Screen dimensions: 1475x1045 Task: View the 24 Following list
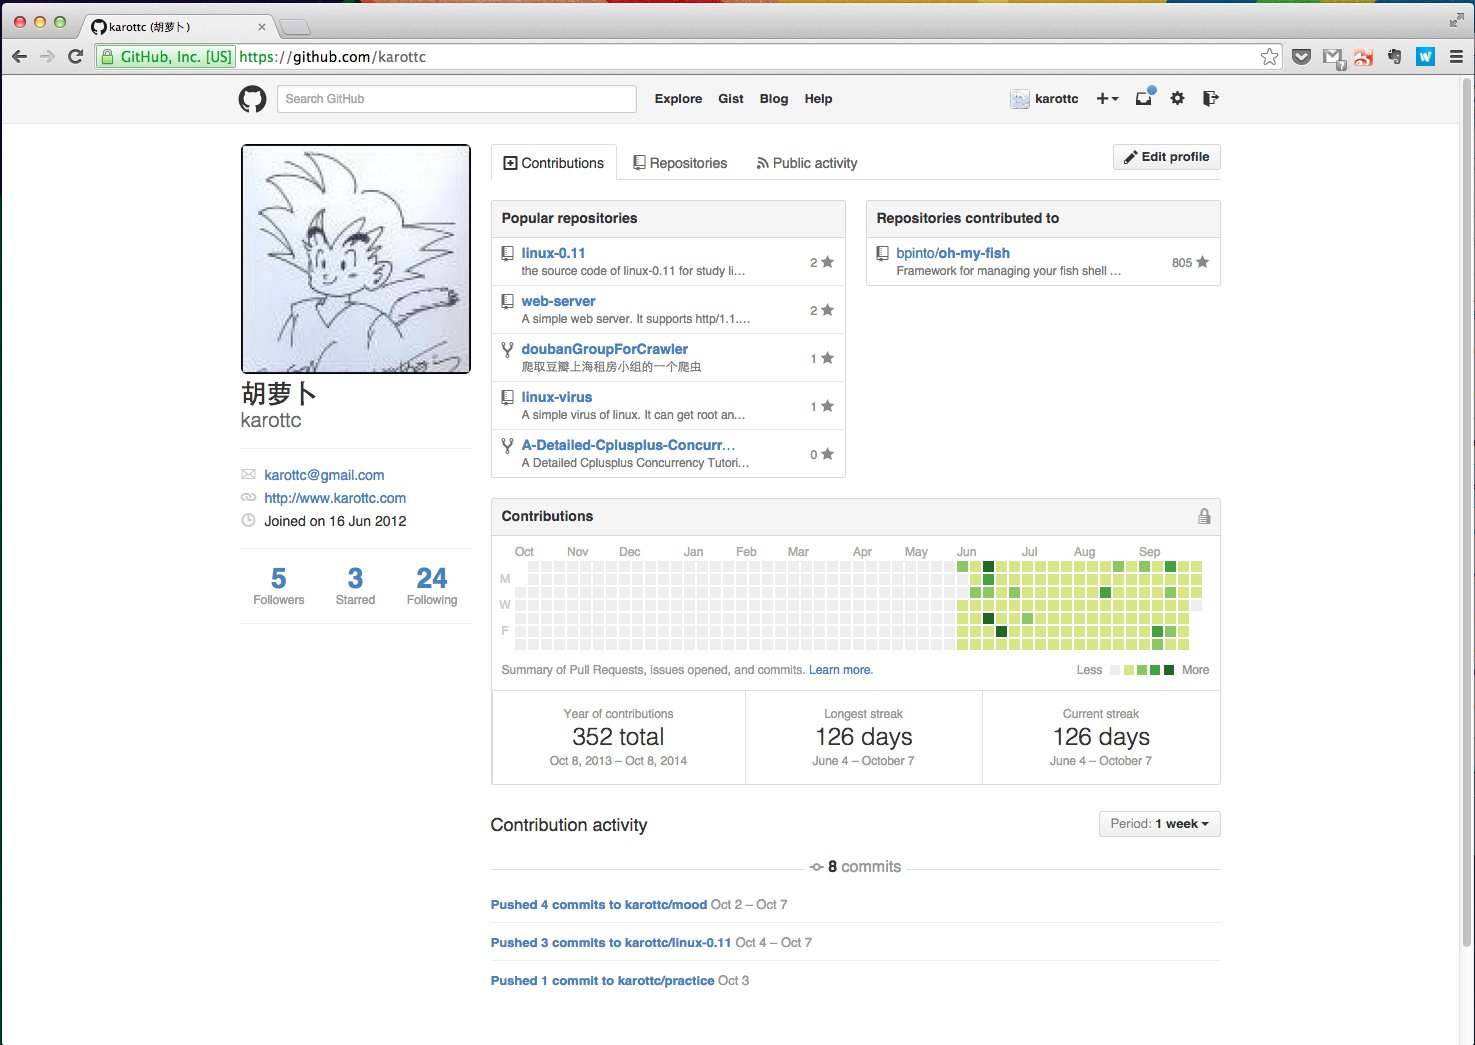[432, 586]
